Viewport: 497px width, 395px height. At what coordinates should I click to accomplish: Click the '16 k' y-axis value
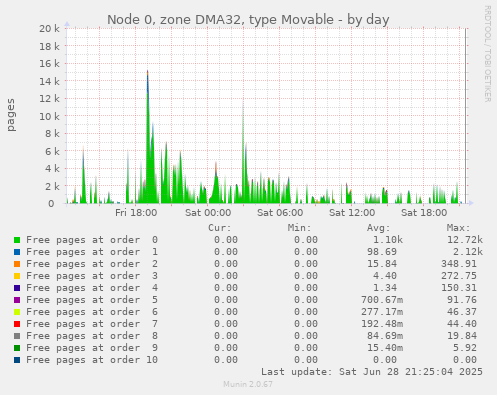pos(49,64)
